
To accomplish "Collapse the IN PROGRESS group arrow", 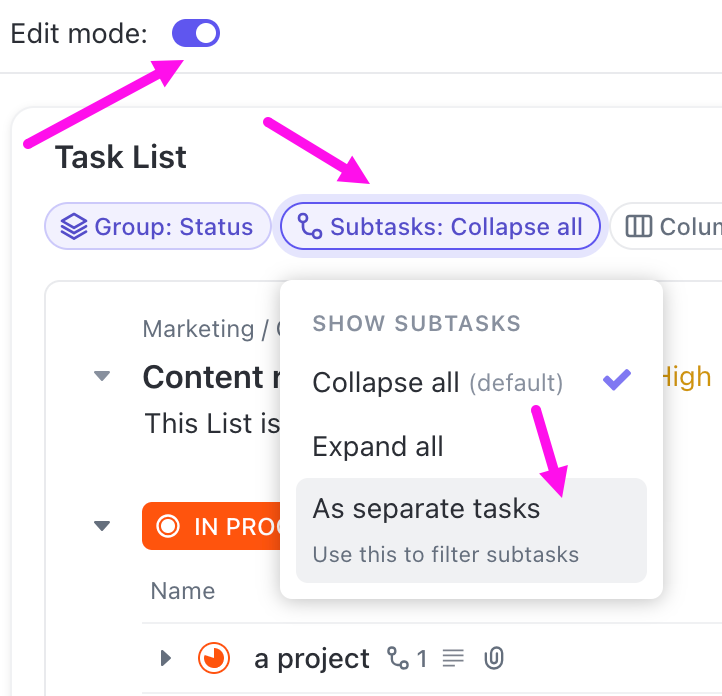I will (101, 526).
